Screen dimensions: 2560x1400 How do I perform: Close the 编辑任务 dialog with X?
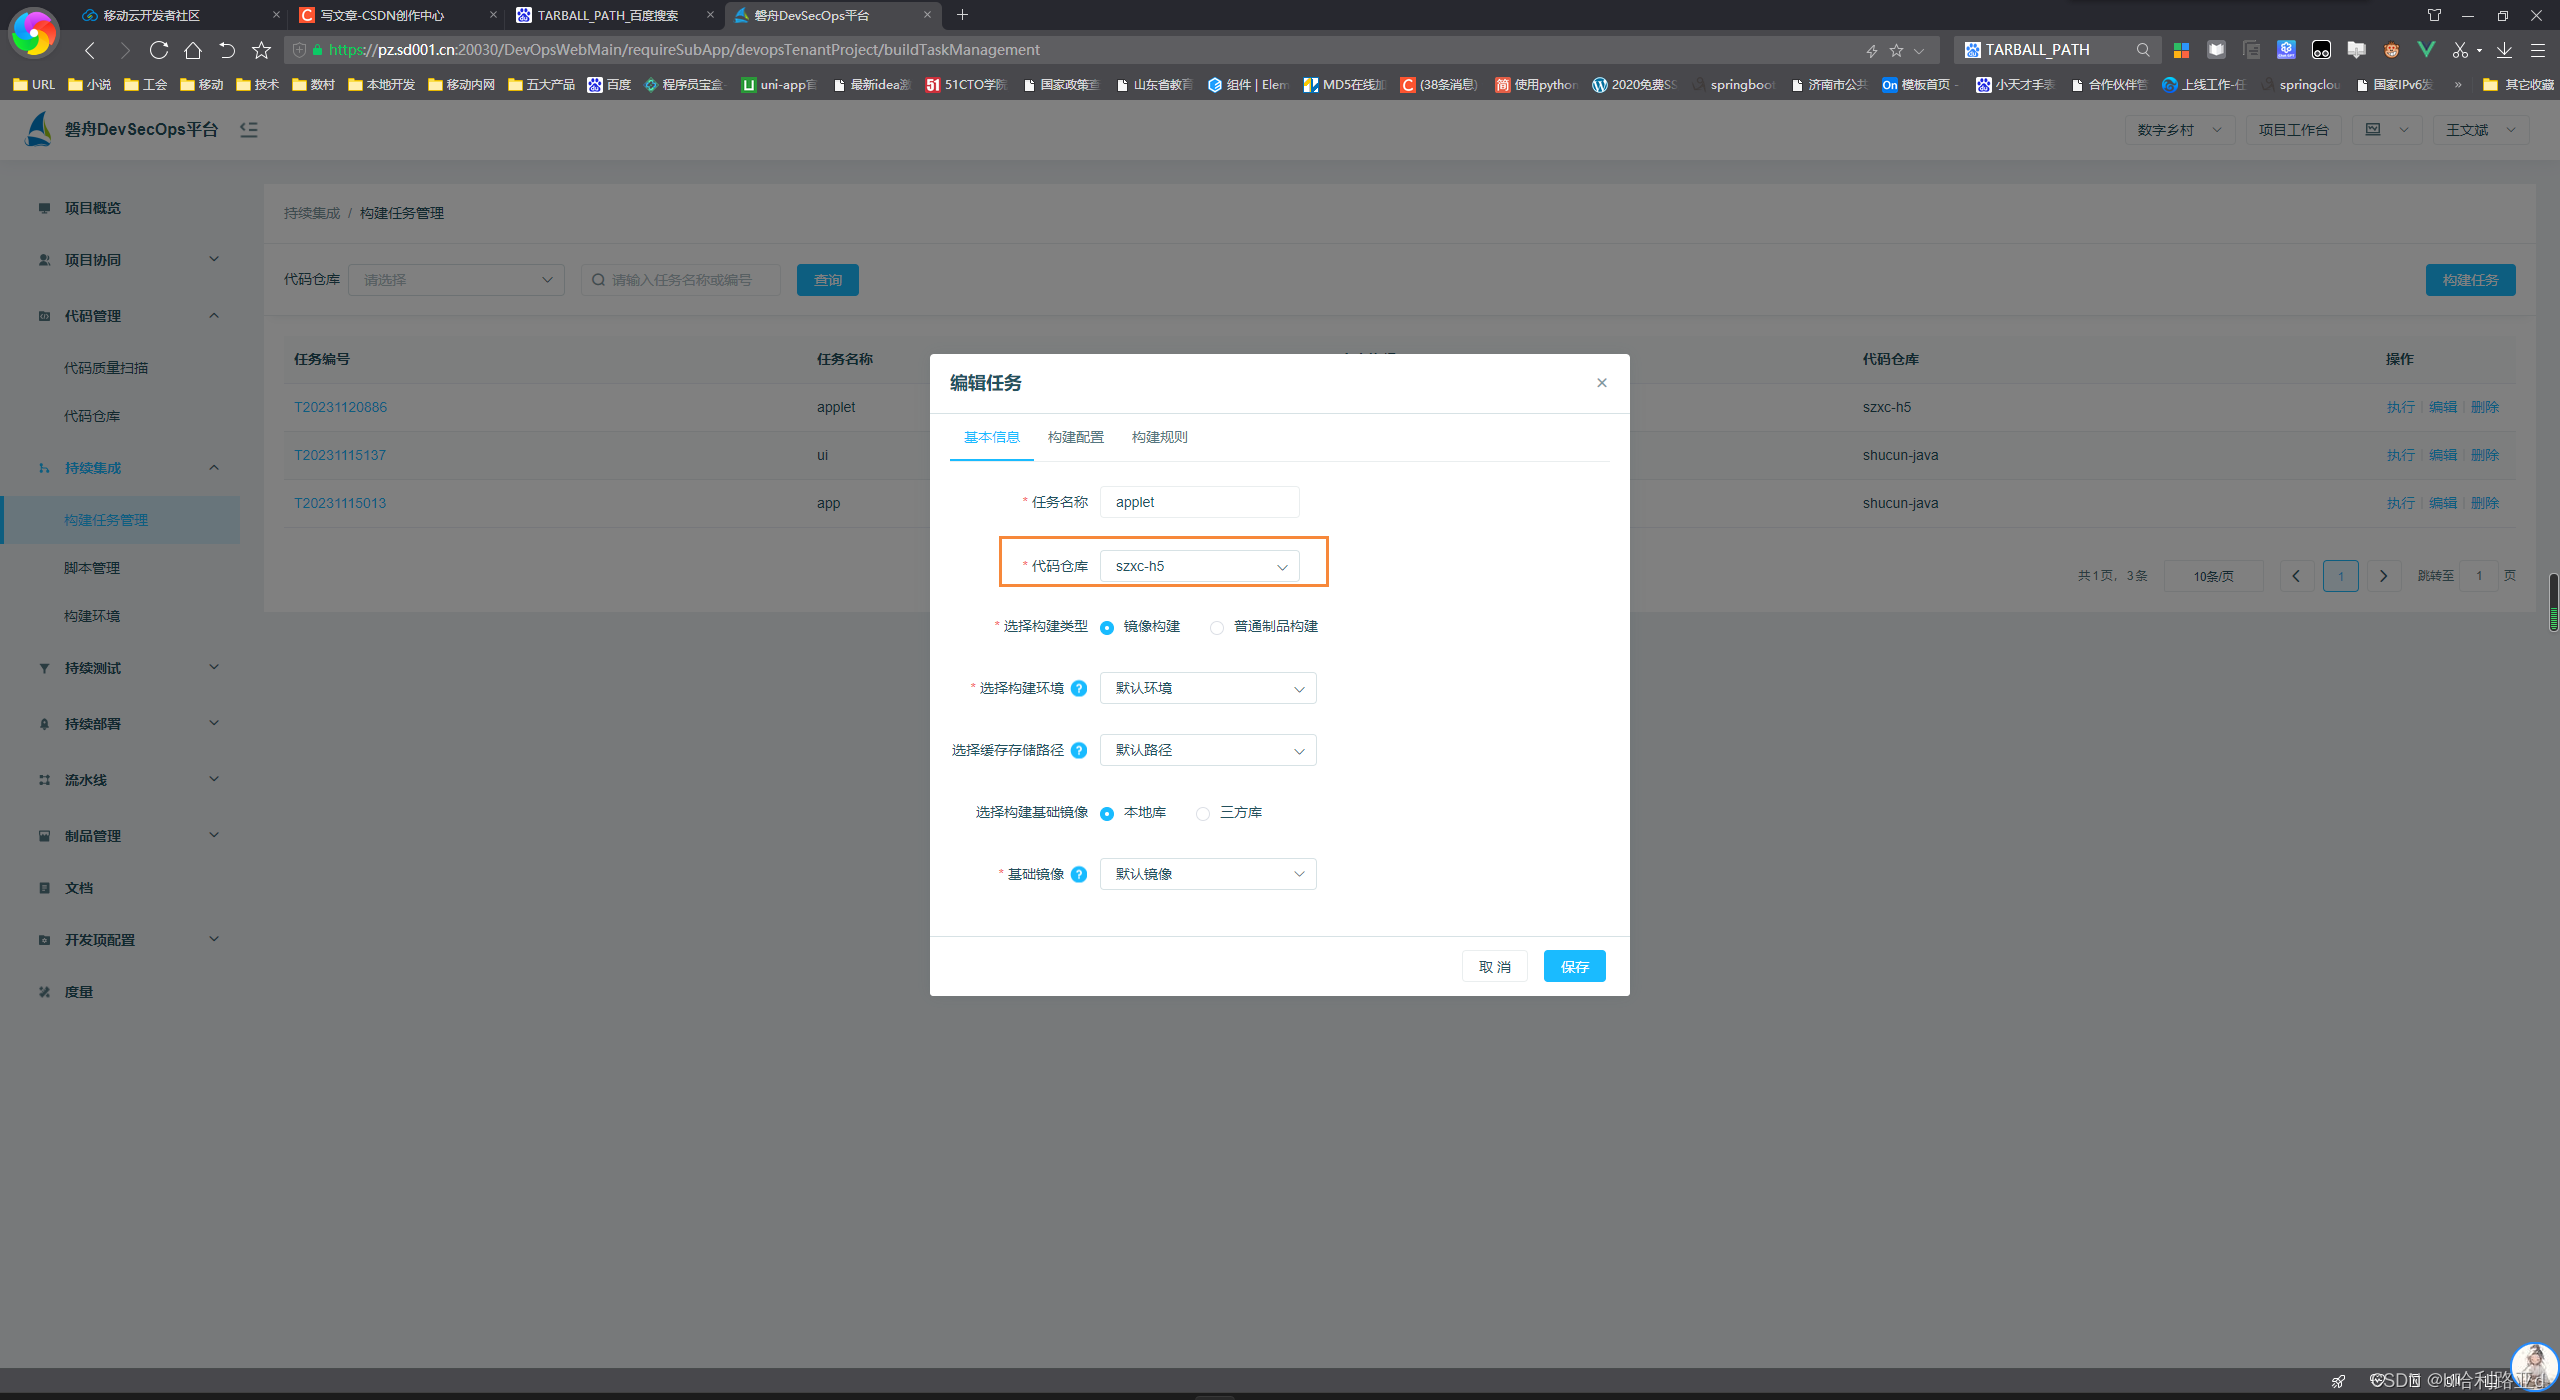point(1602,383)
